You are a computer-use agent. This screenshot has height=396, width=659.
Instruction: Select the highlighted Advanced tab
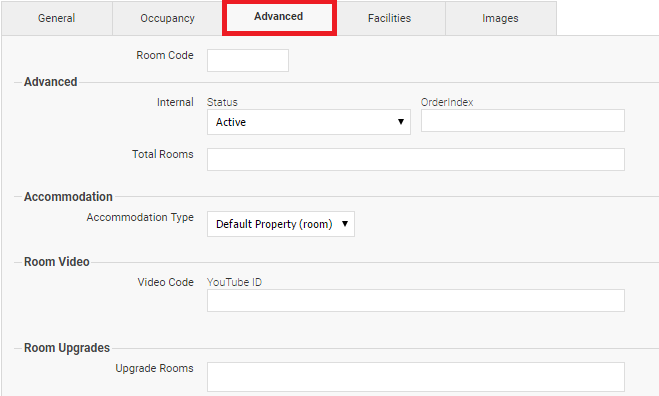(279, 18)
